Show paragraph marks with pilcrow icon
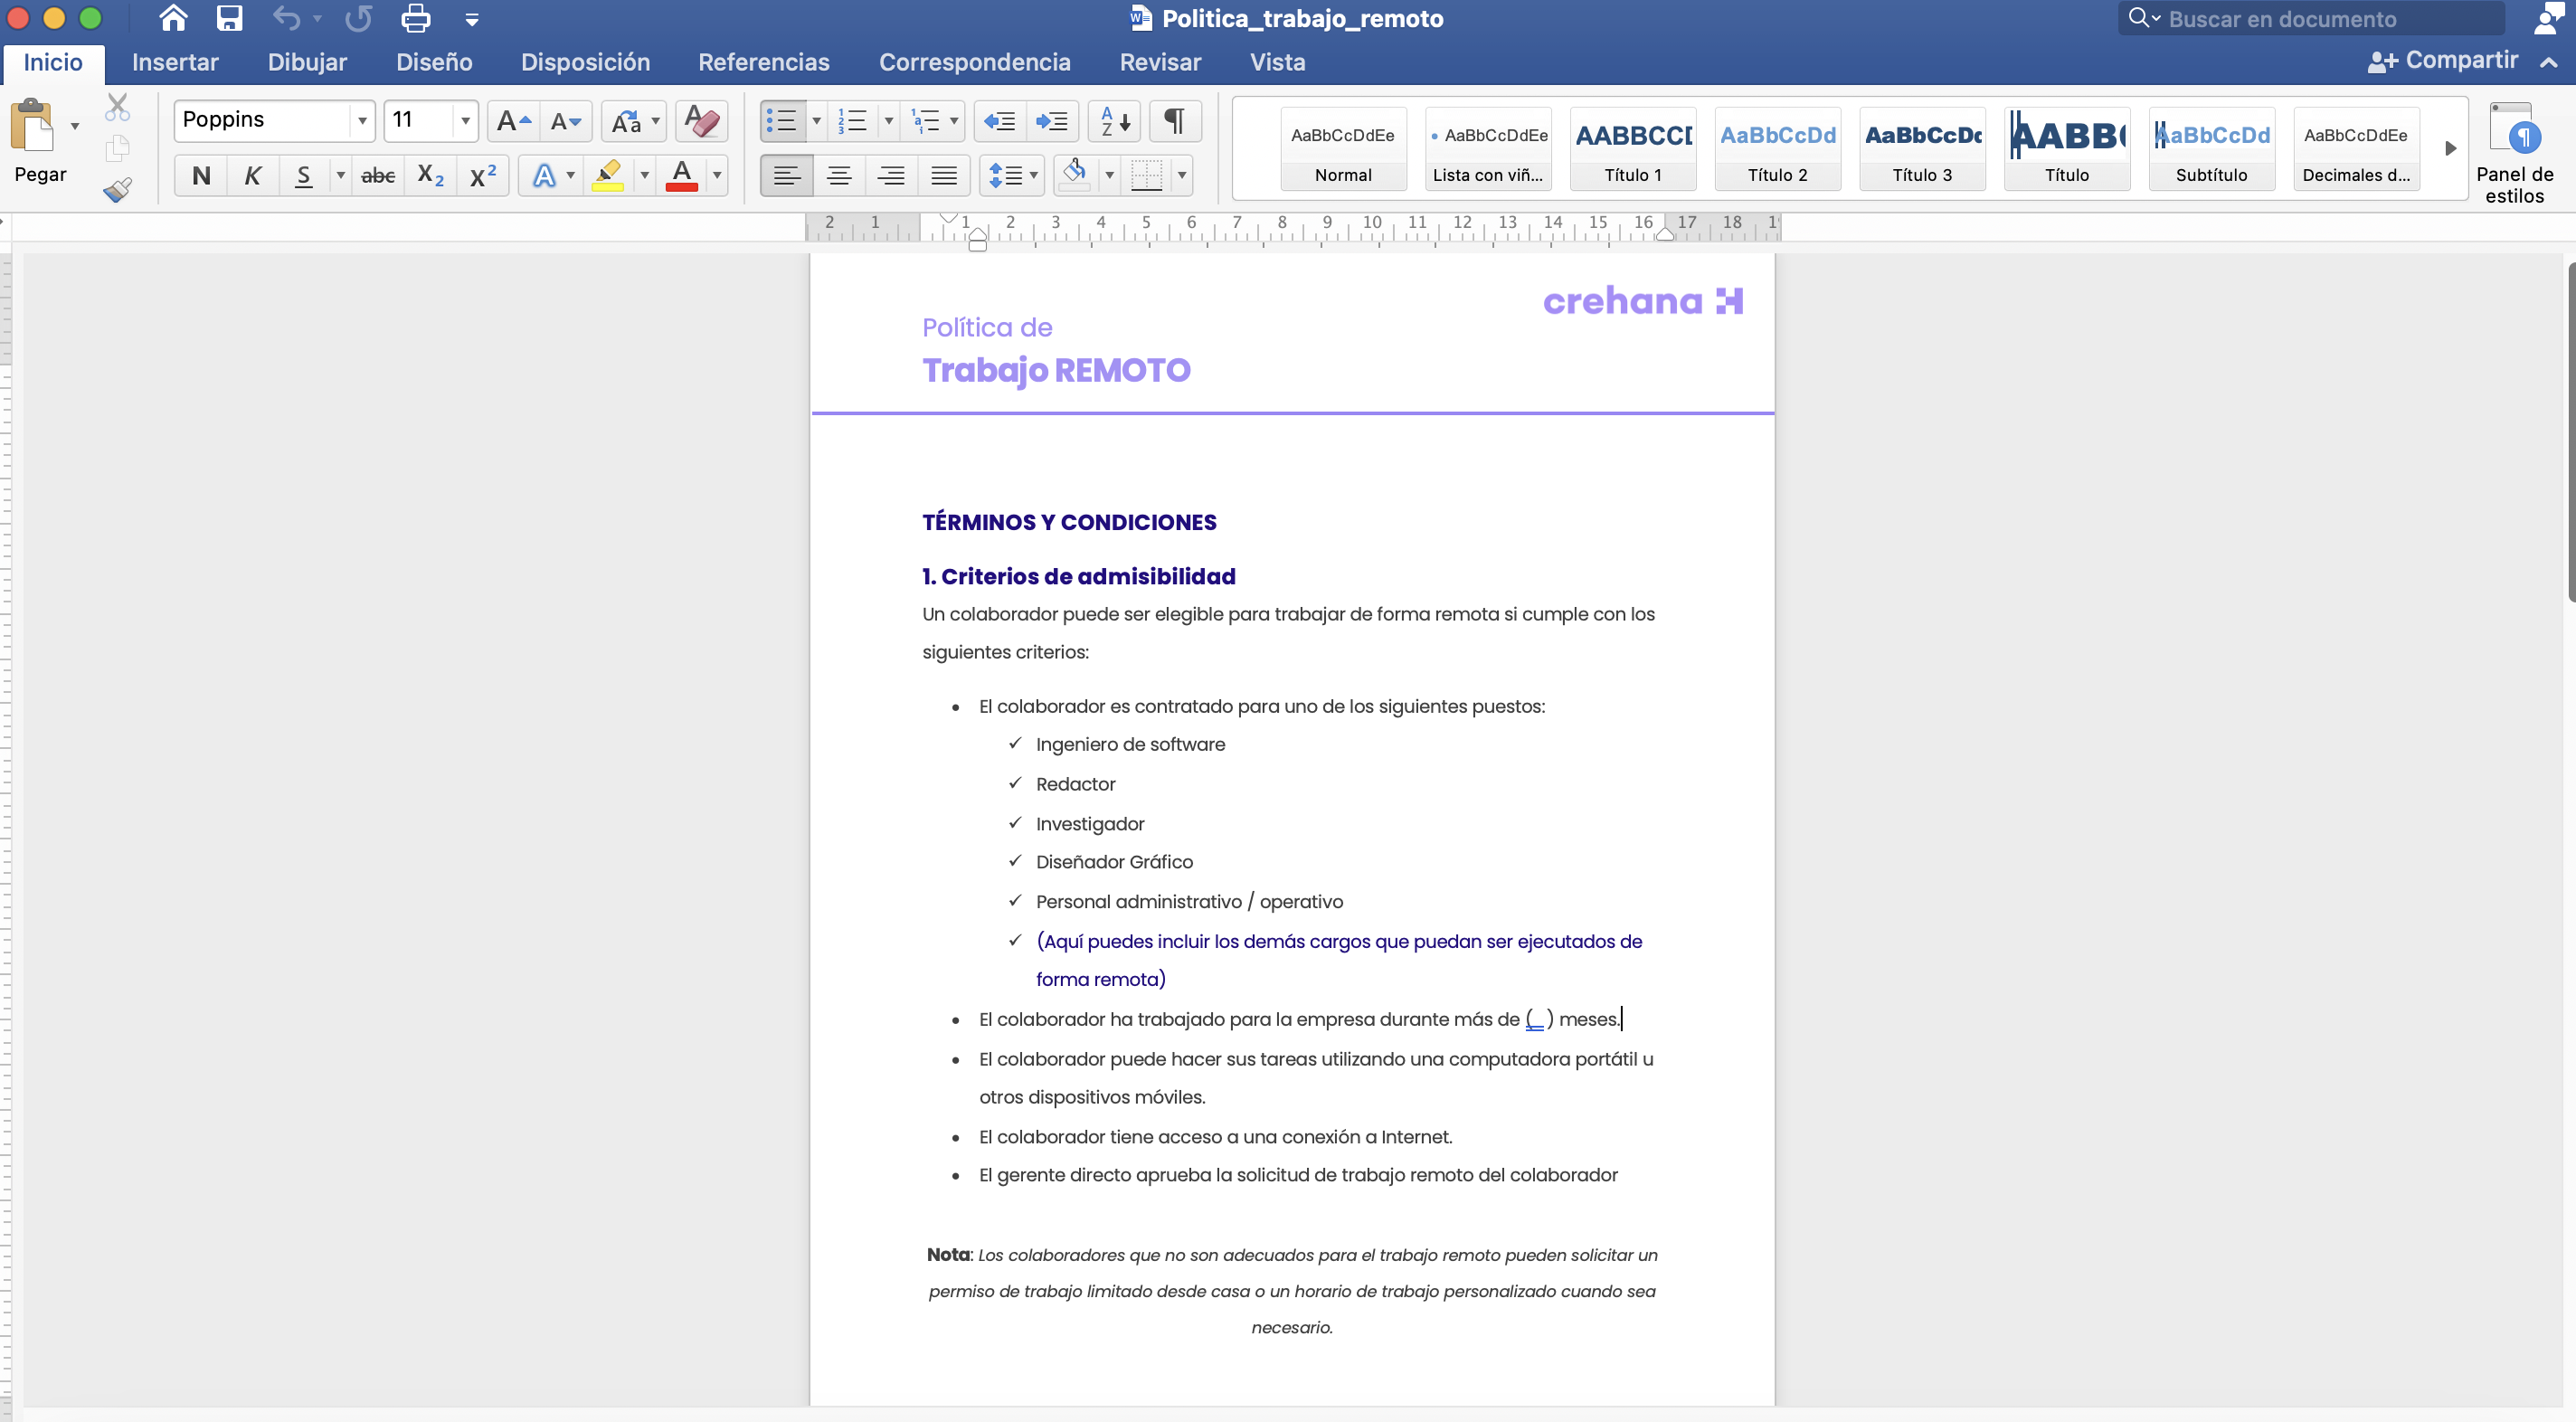The image size is (2576, 1422). point(1175,121)
